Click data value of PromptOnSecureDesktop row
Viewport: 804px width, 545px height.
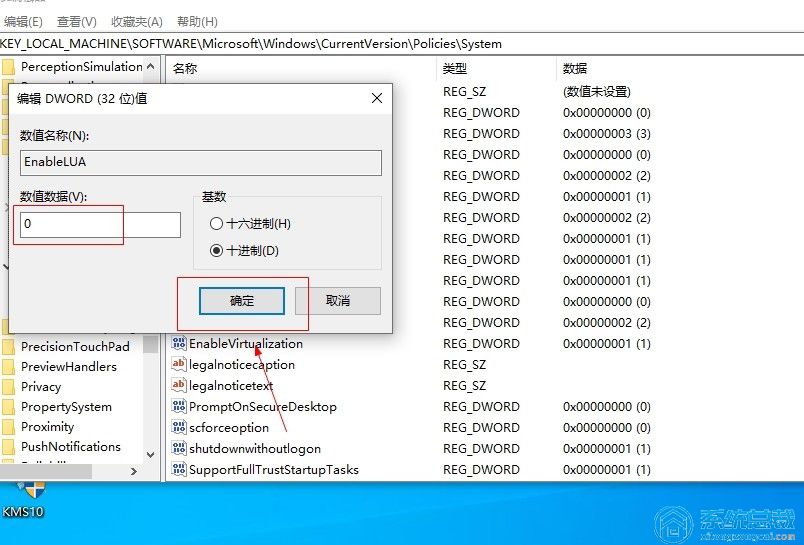point(607,407)
